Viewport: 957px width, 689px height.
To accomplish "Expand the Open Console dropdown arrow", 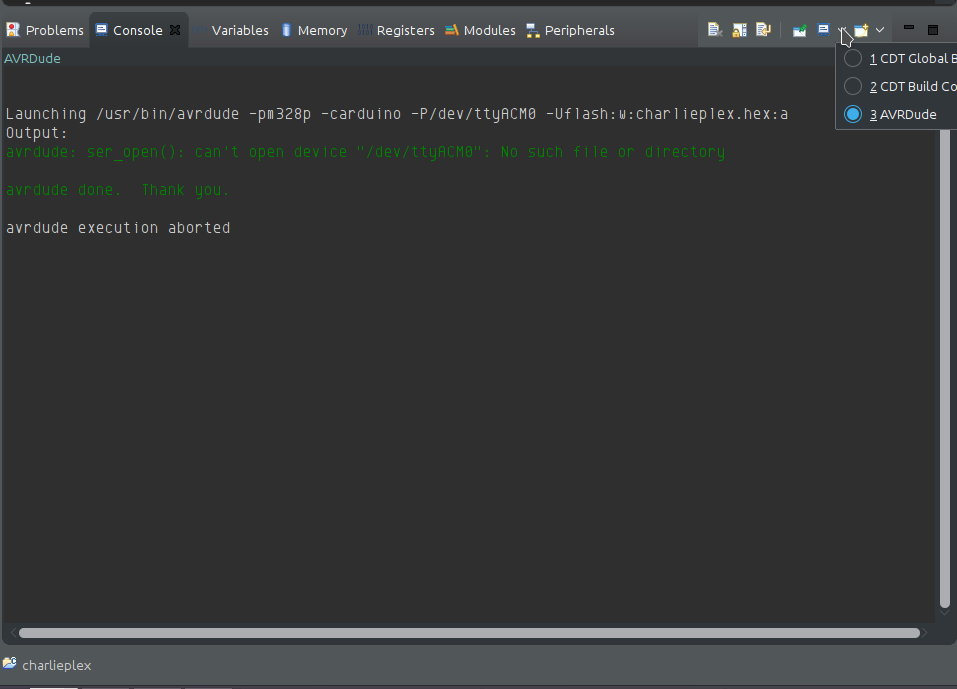I will coord(879,30).
